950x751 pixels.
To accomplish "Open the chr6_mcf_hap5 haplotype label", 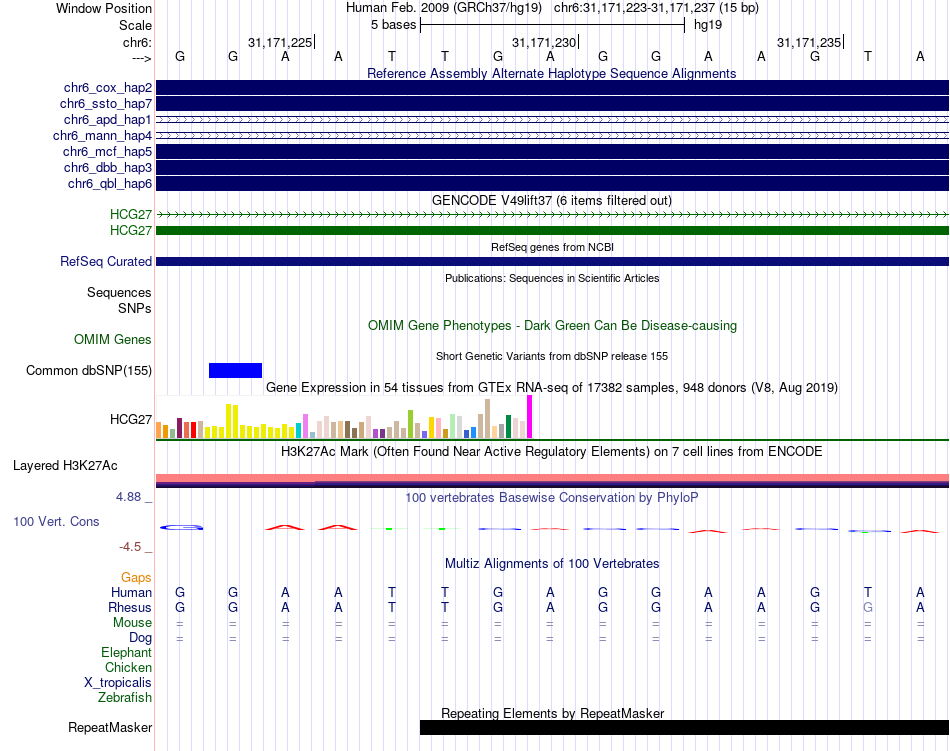I will (107, 151).
